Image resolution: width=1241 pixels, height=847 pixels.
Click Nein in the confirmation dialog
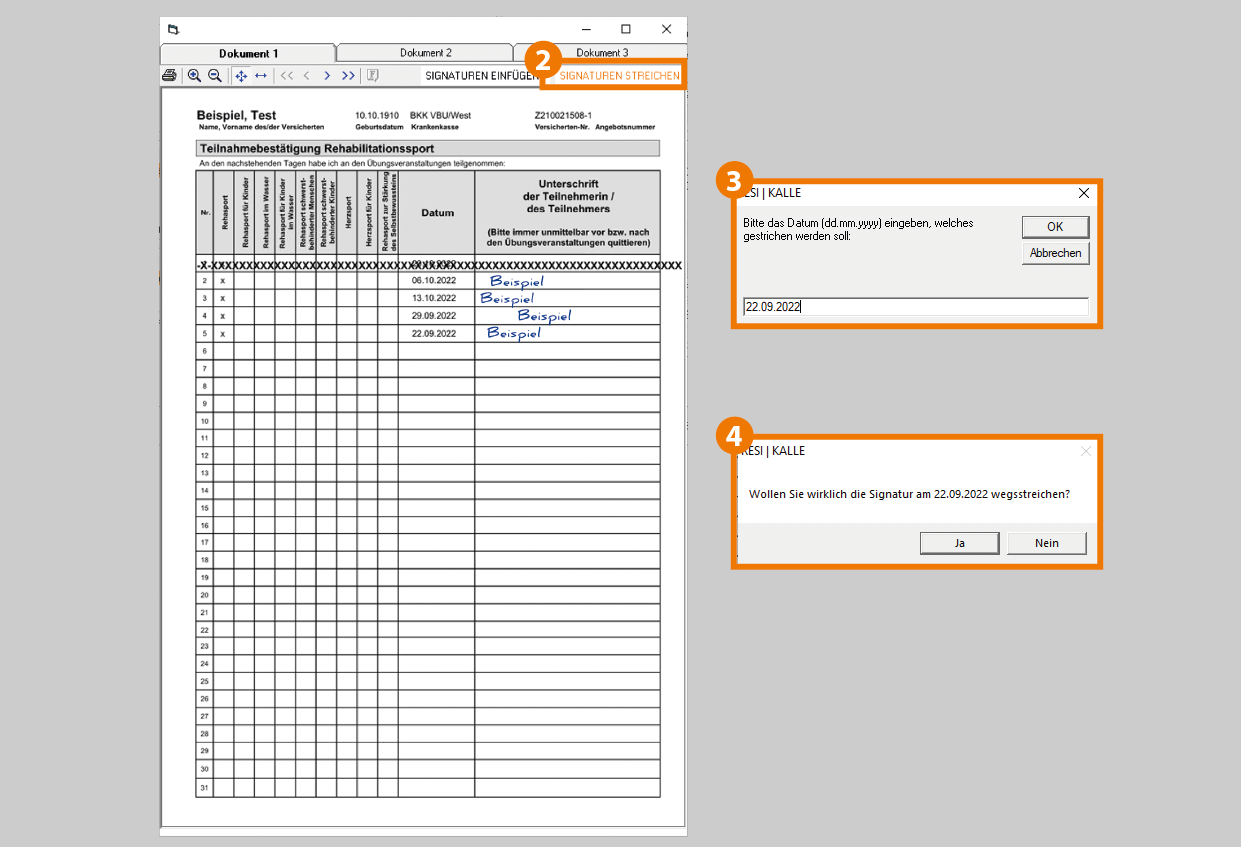pos(1046,543)
